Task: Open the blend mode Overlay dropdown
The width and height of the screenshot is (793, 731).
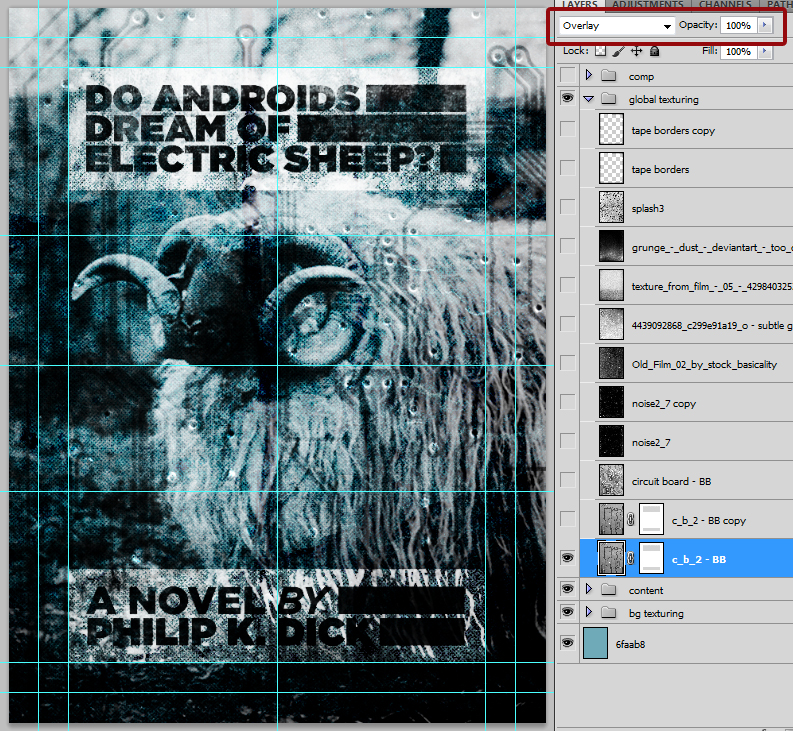Action: pyautogui.click(x=616, y=26)
